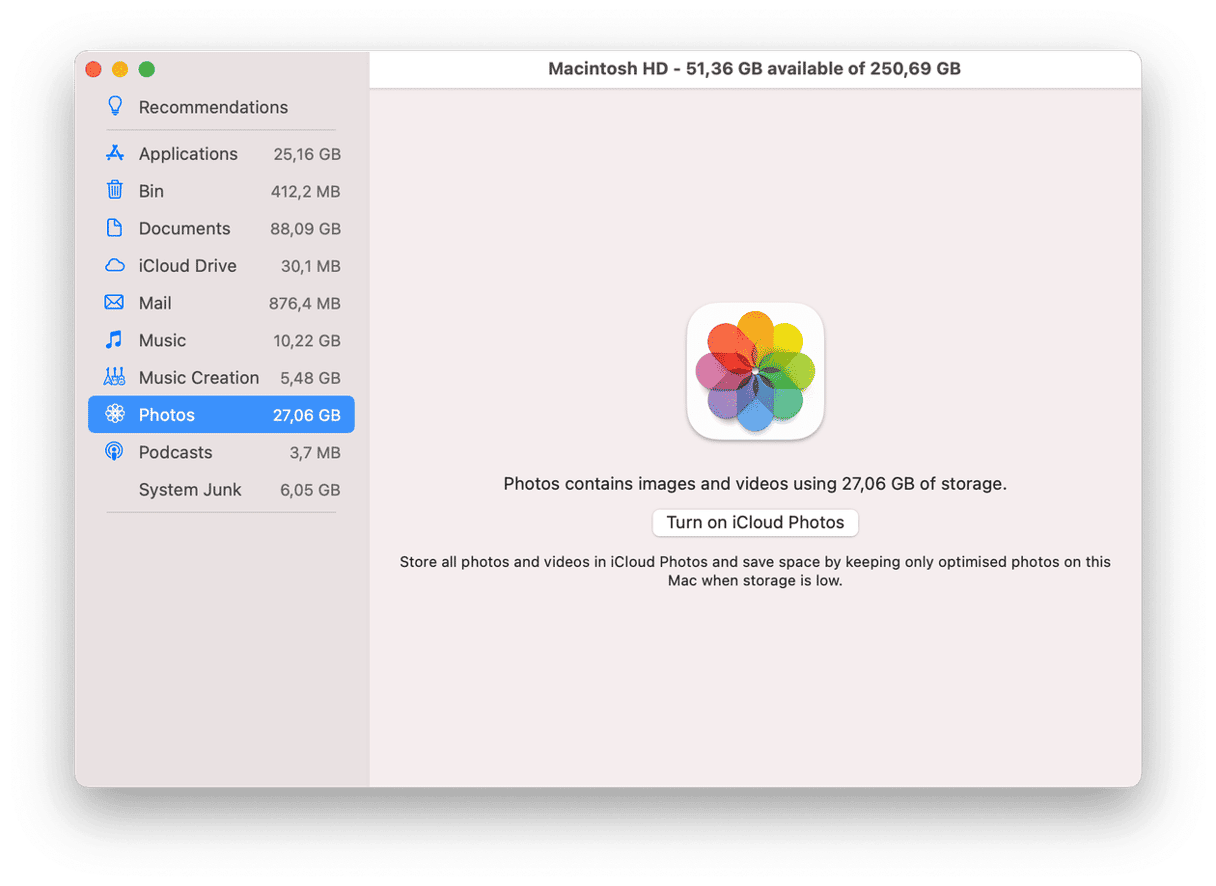Screen dimensions: 1216x886
Task: Click the Macintosh HD title bar text
Action: click(754, 69)
